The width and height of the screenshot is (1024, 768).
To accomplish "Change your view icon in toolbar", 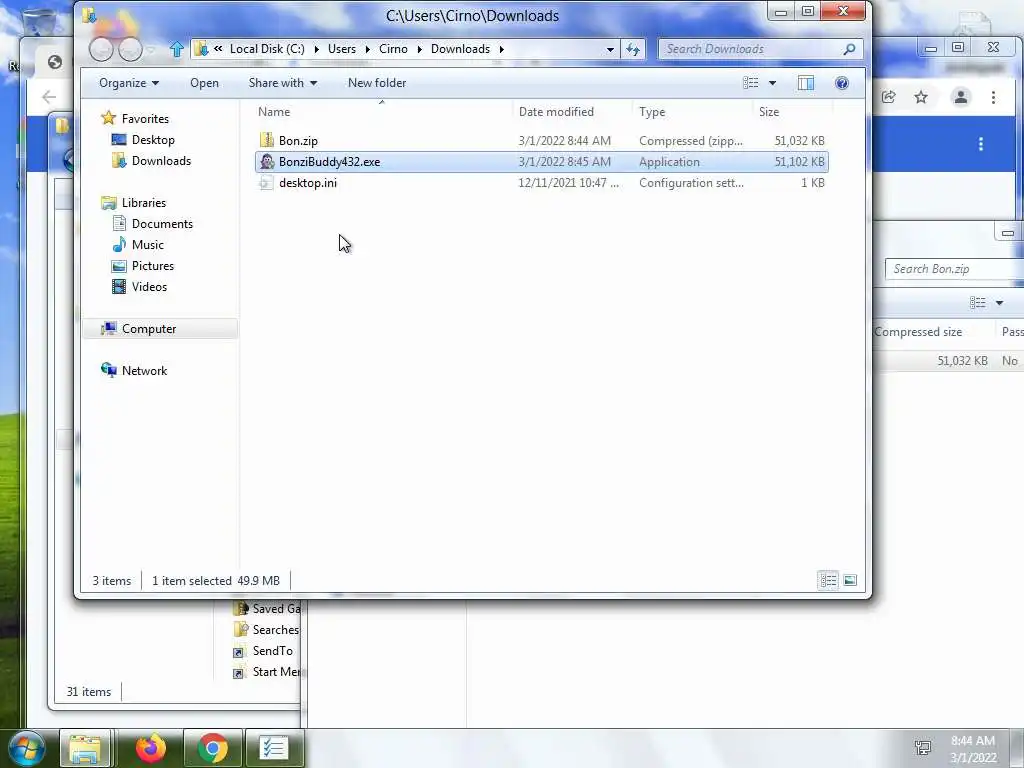I will (x=751, y=83).
